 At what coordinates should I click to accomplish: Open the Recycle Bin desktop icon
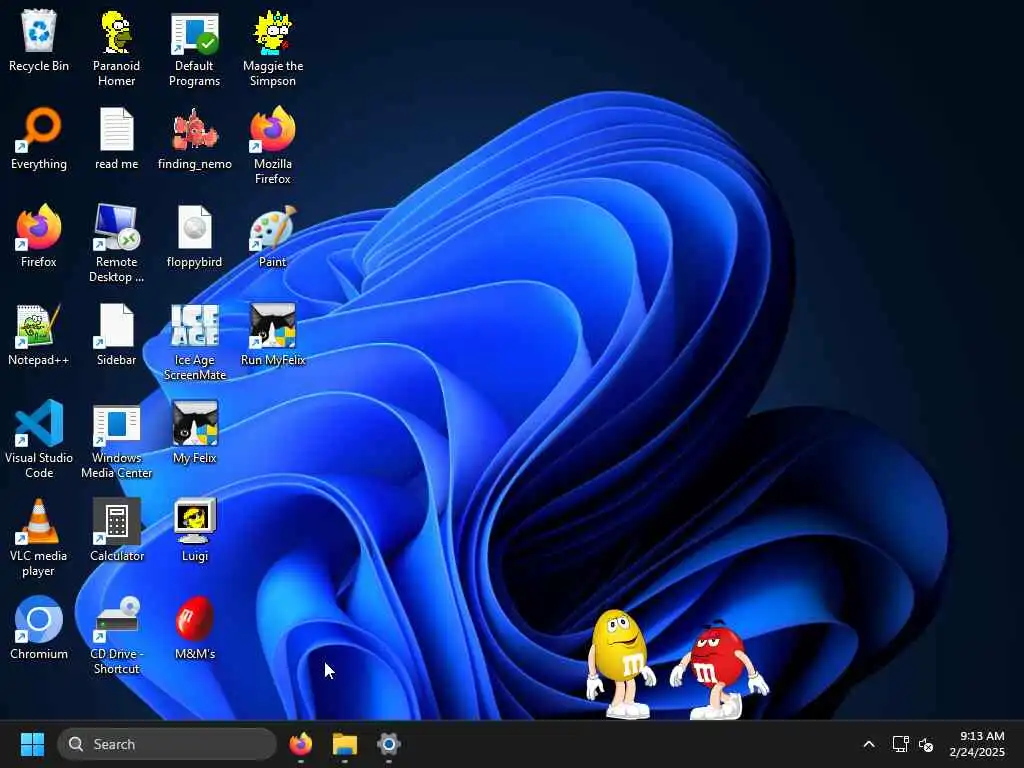click(39, 40)
